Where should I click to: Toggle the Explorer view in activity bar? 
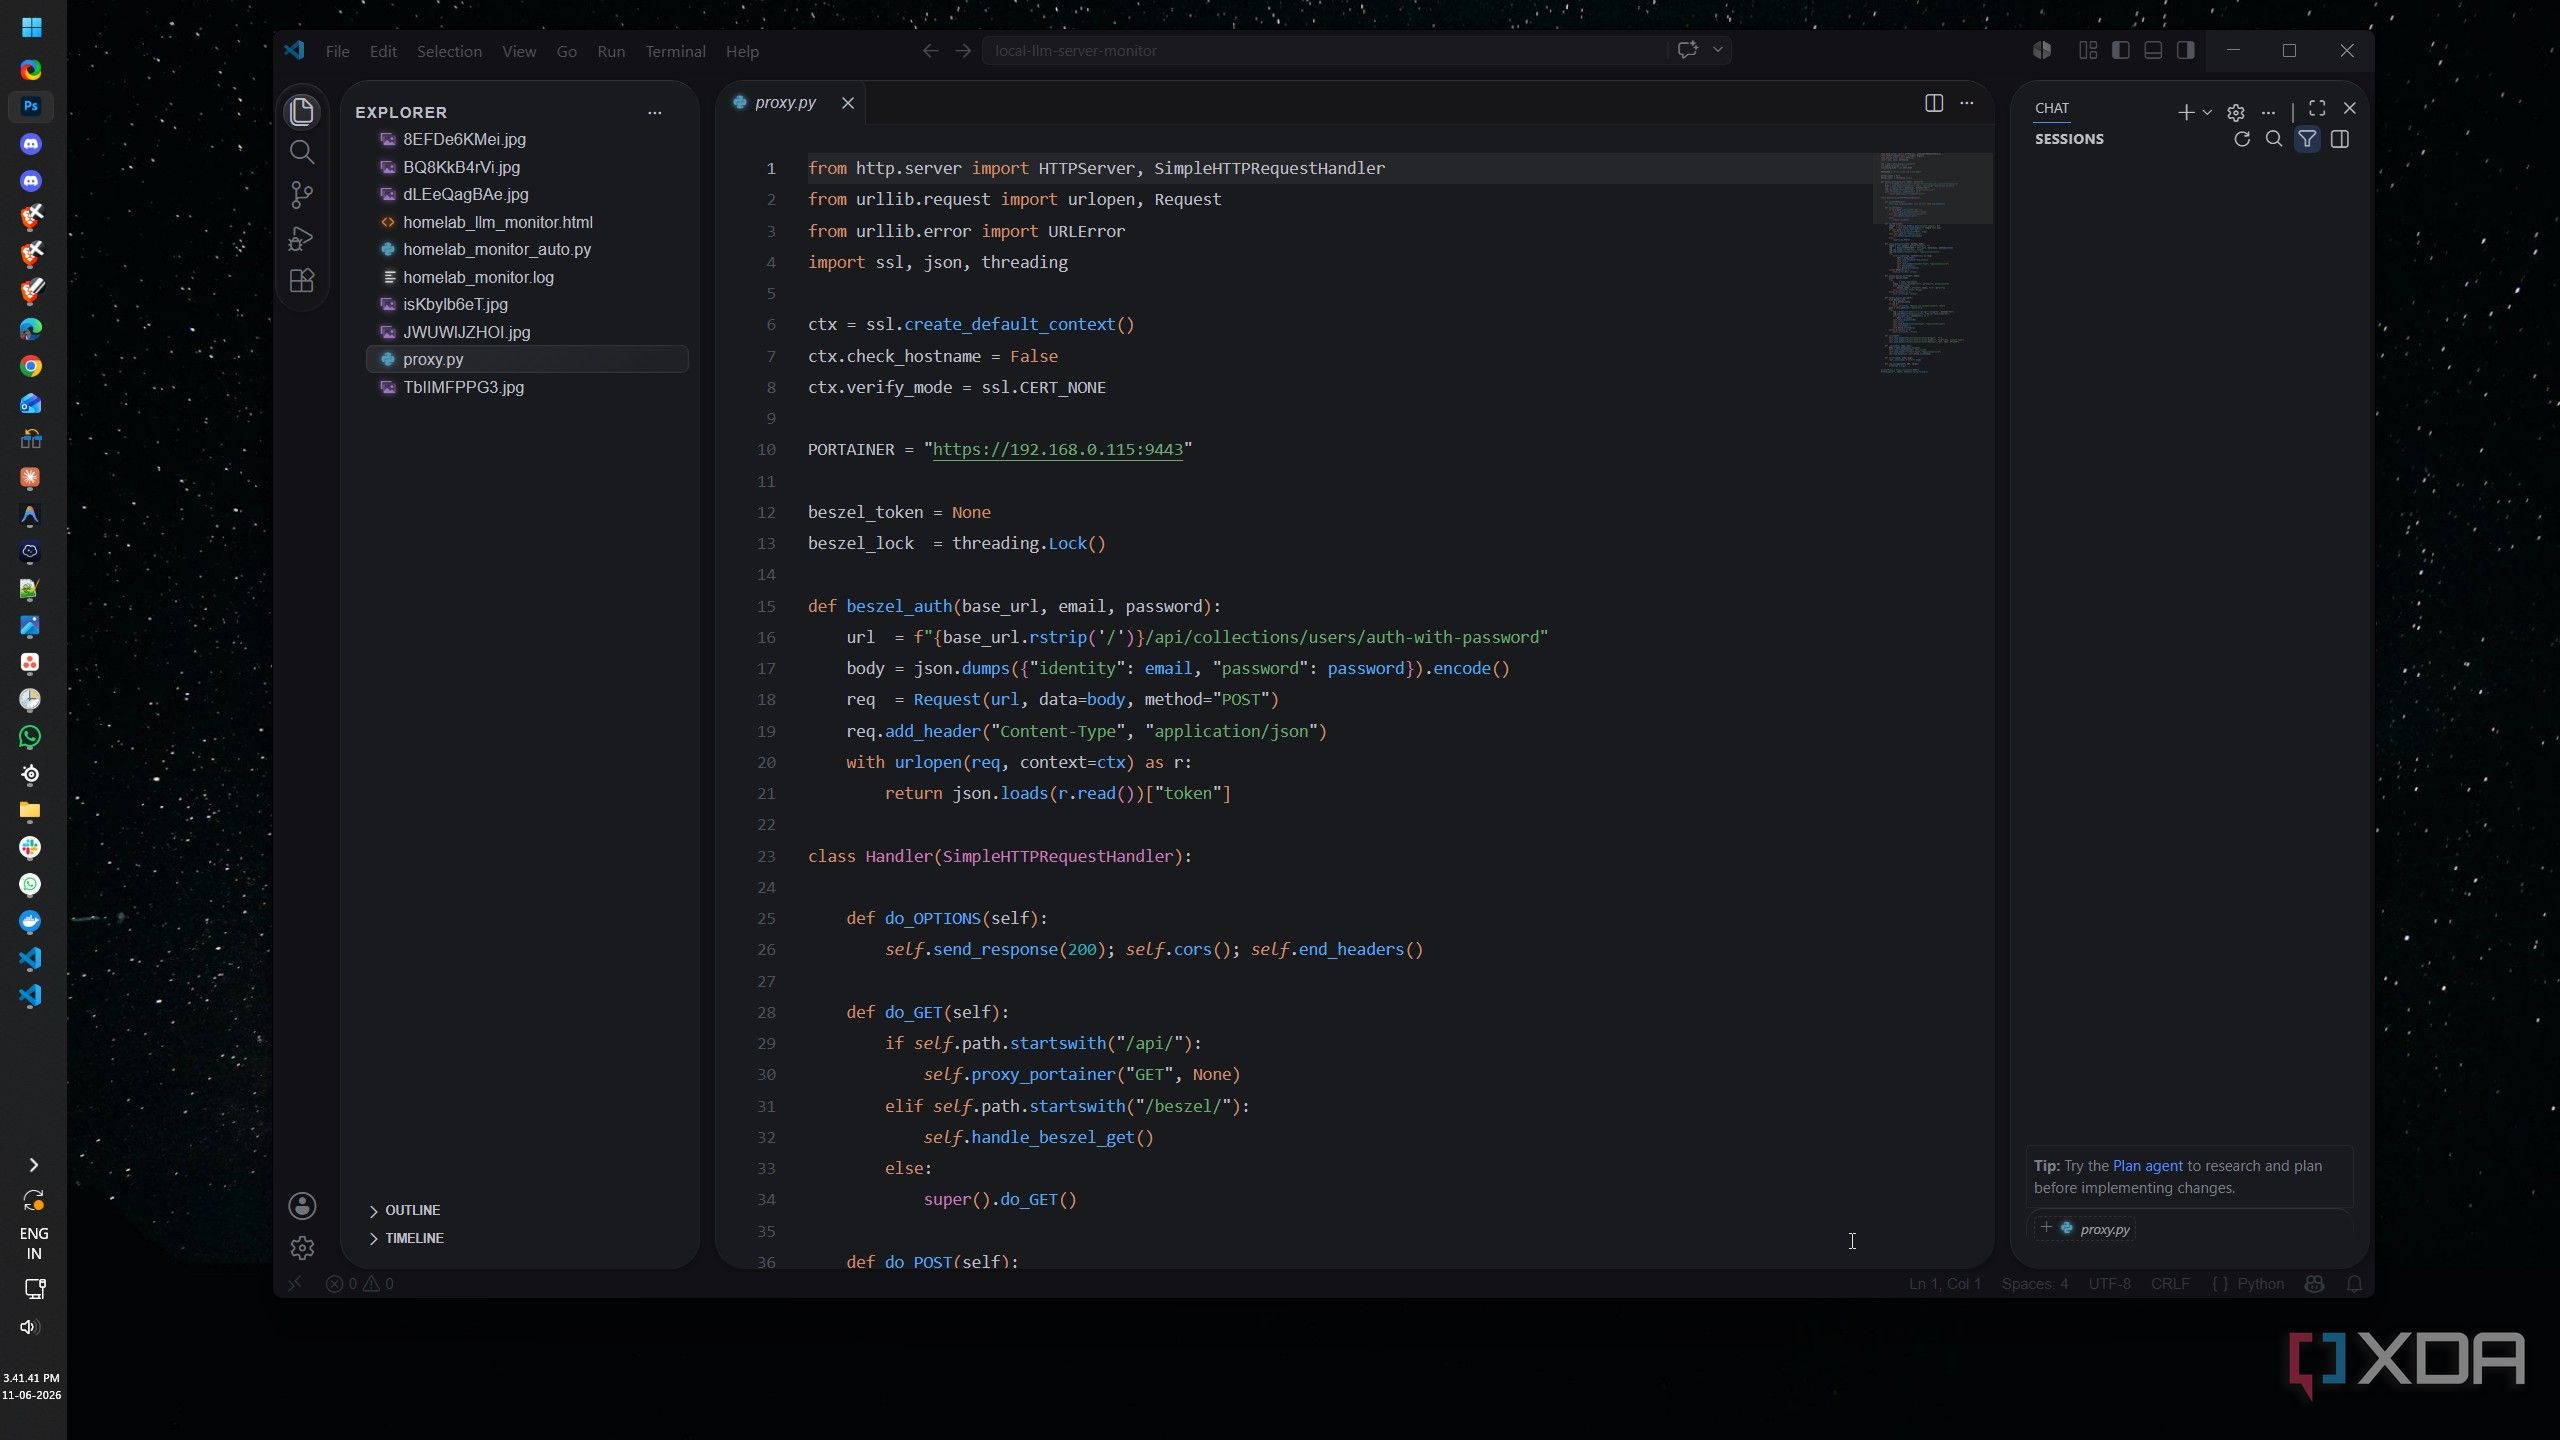point(301,111)
